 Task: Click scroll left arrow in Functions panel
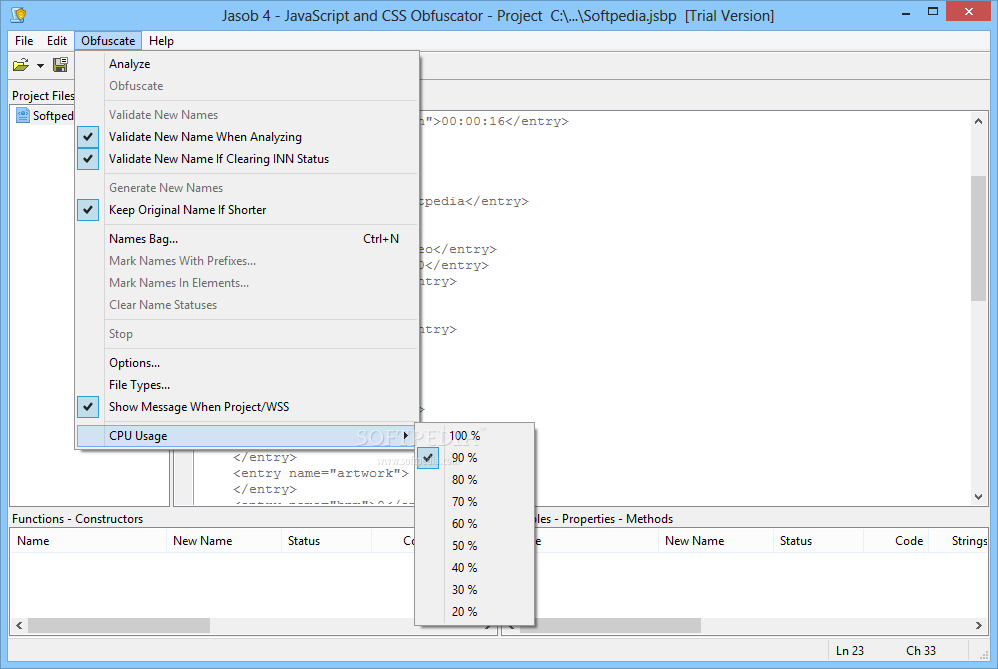click(x=19, y=626)
